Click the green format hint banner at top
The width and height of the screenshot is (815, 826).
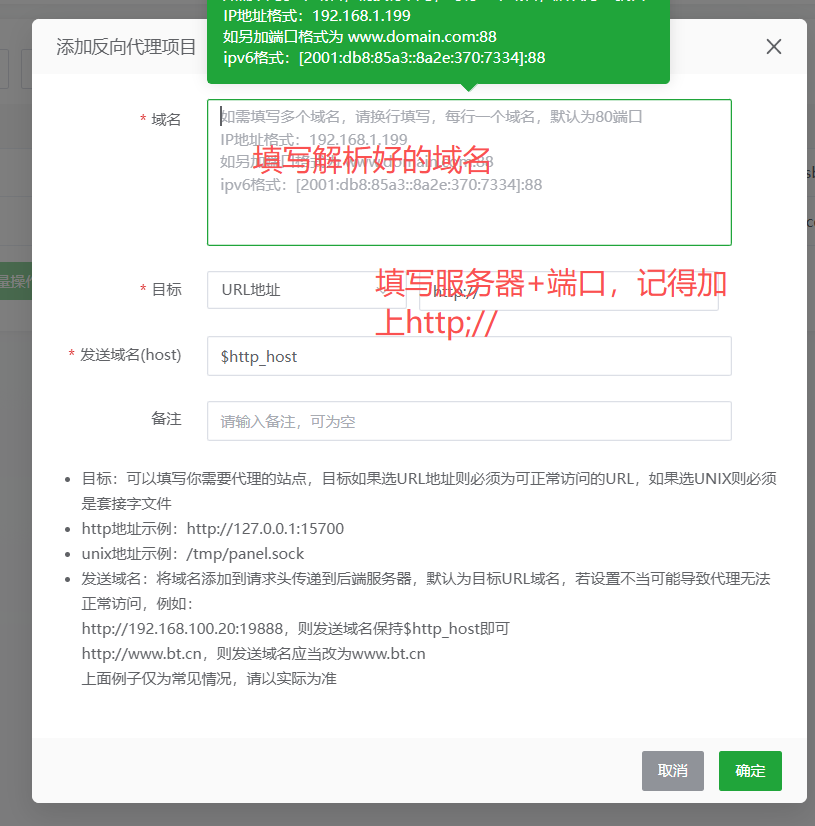(440, 40)
